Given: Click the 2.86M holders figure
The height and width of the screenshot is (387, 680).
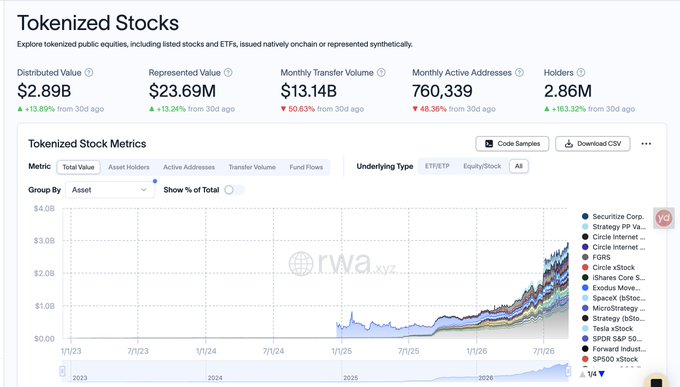Looking at the screenshot, I should click(568, 91).
